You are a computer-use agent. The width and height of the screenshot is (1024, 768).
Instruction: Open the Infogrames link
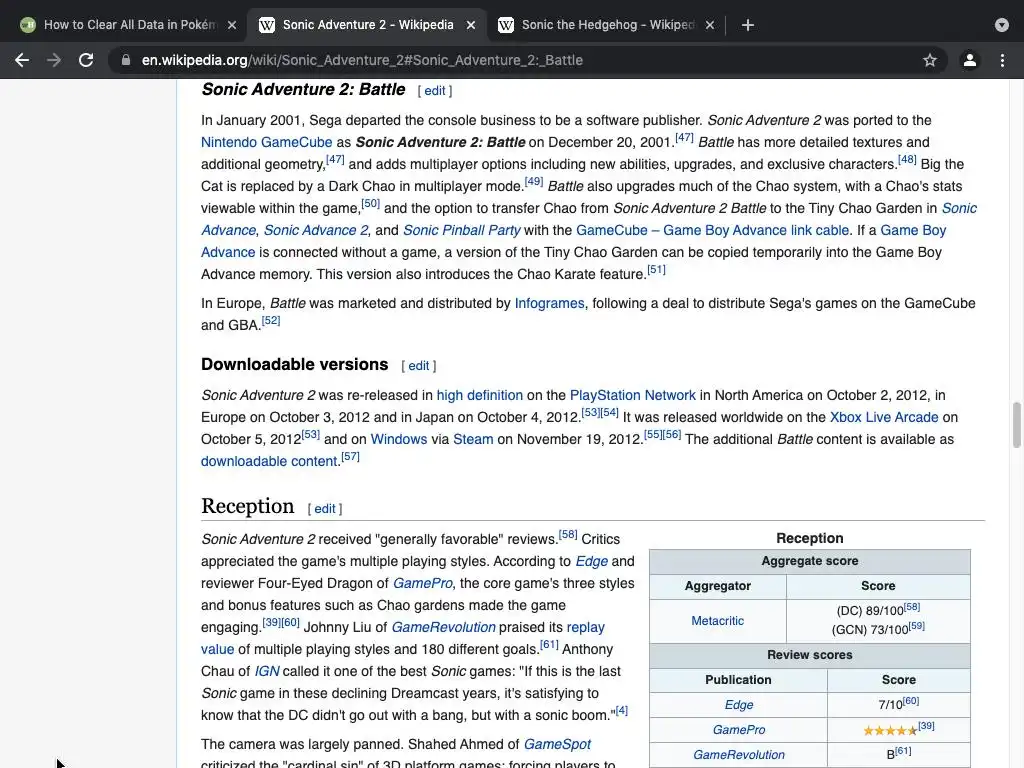[x=549, y=303]
